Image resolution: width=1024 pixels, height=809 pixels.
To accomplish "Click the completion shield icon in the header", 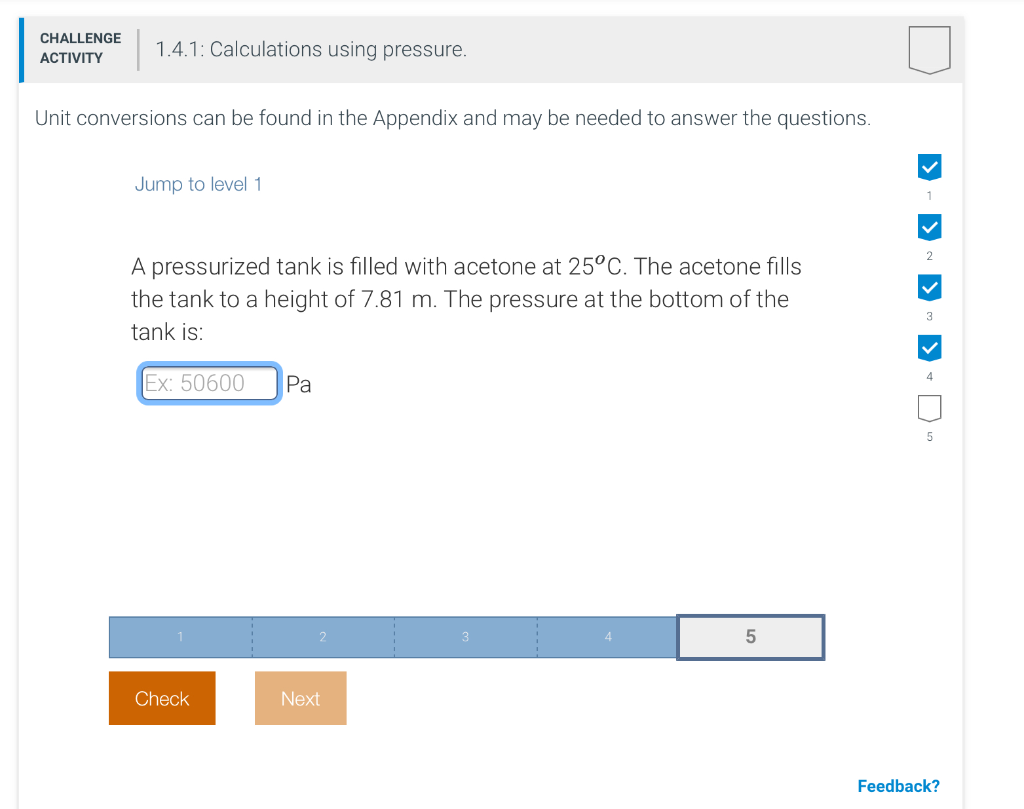I will tap(929, 48).
